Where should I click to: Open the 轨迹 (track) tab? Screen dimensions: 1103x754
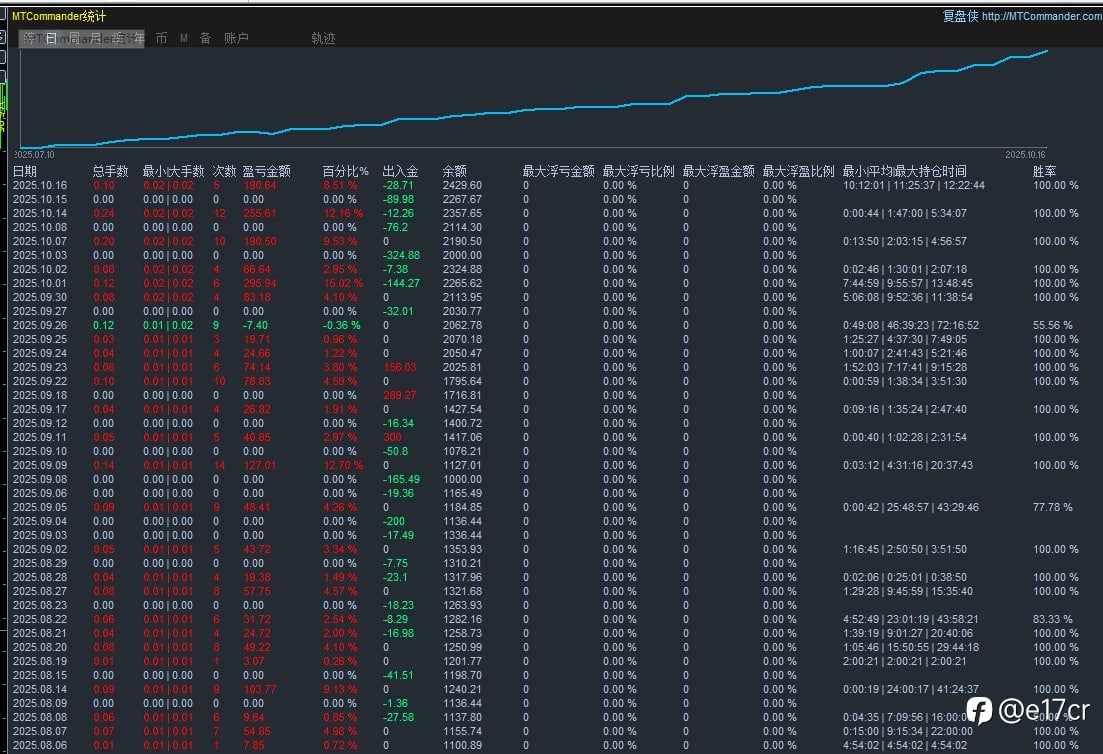pyautogui.click(x=323, y=38)
